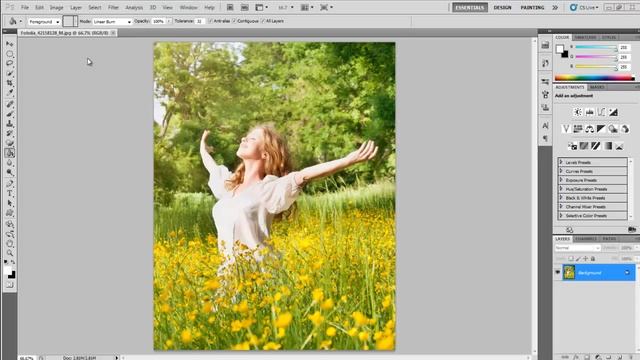Select the Crop tool
Image resolution: width=640 pixels, height=360 pixels.
click(10, 83)
